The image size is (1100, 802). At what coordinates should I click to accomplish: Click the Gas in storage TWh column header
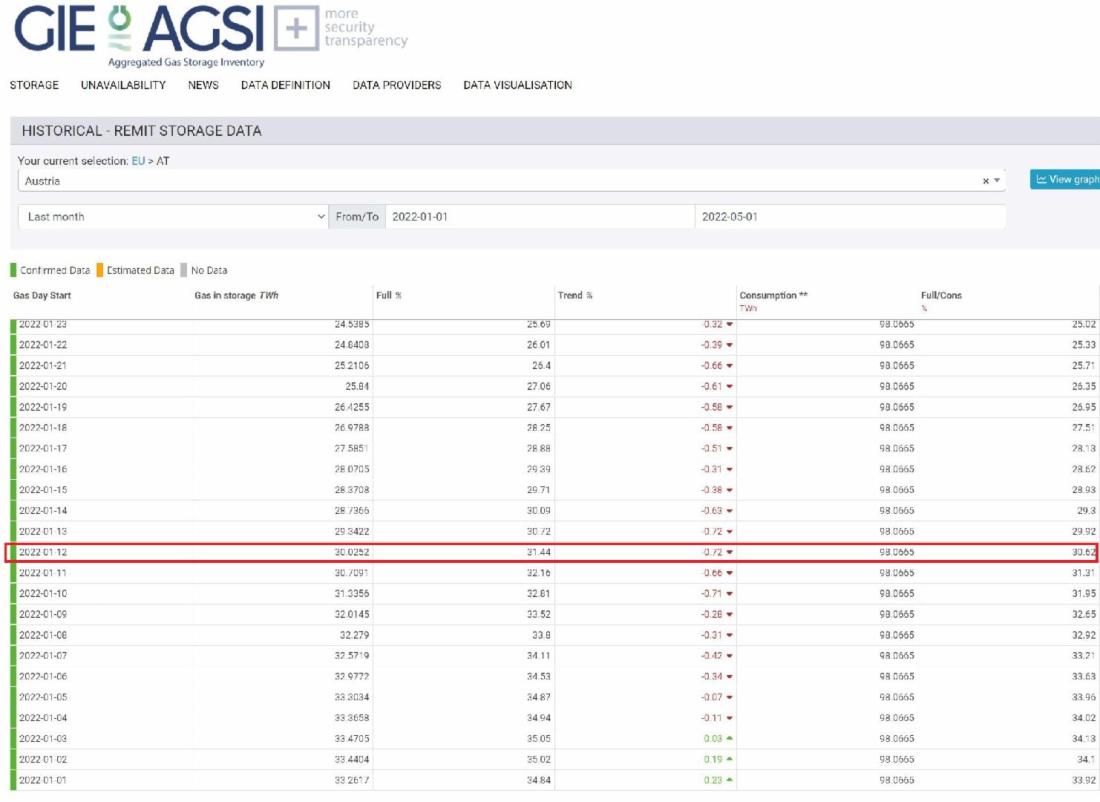pos(236,295)
